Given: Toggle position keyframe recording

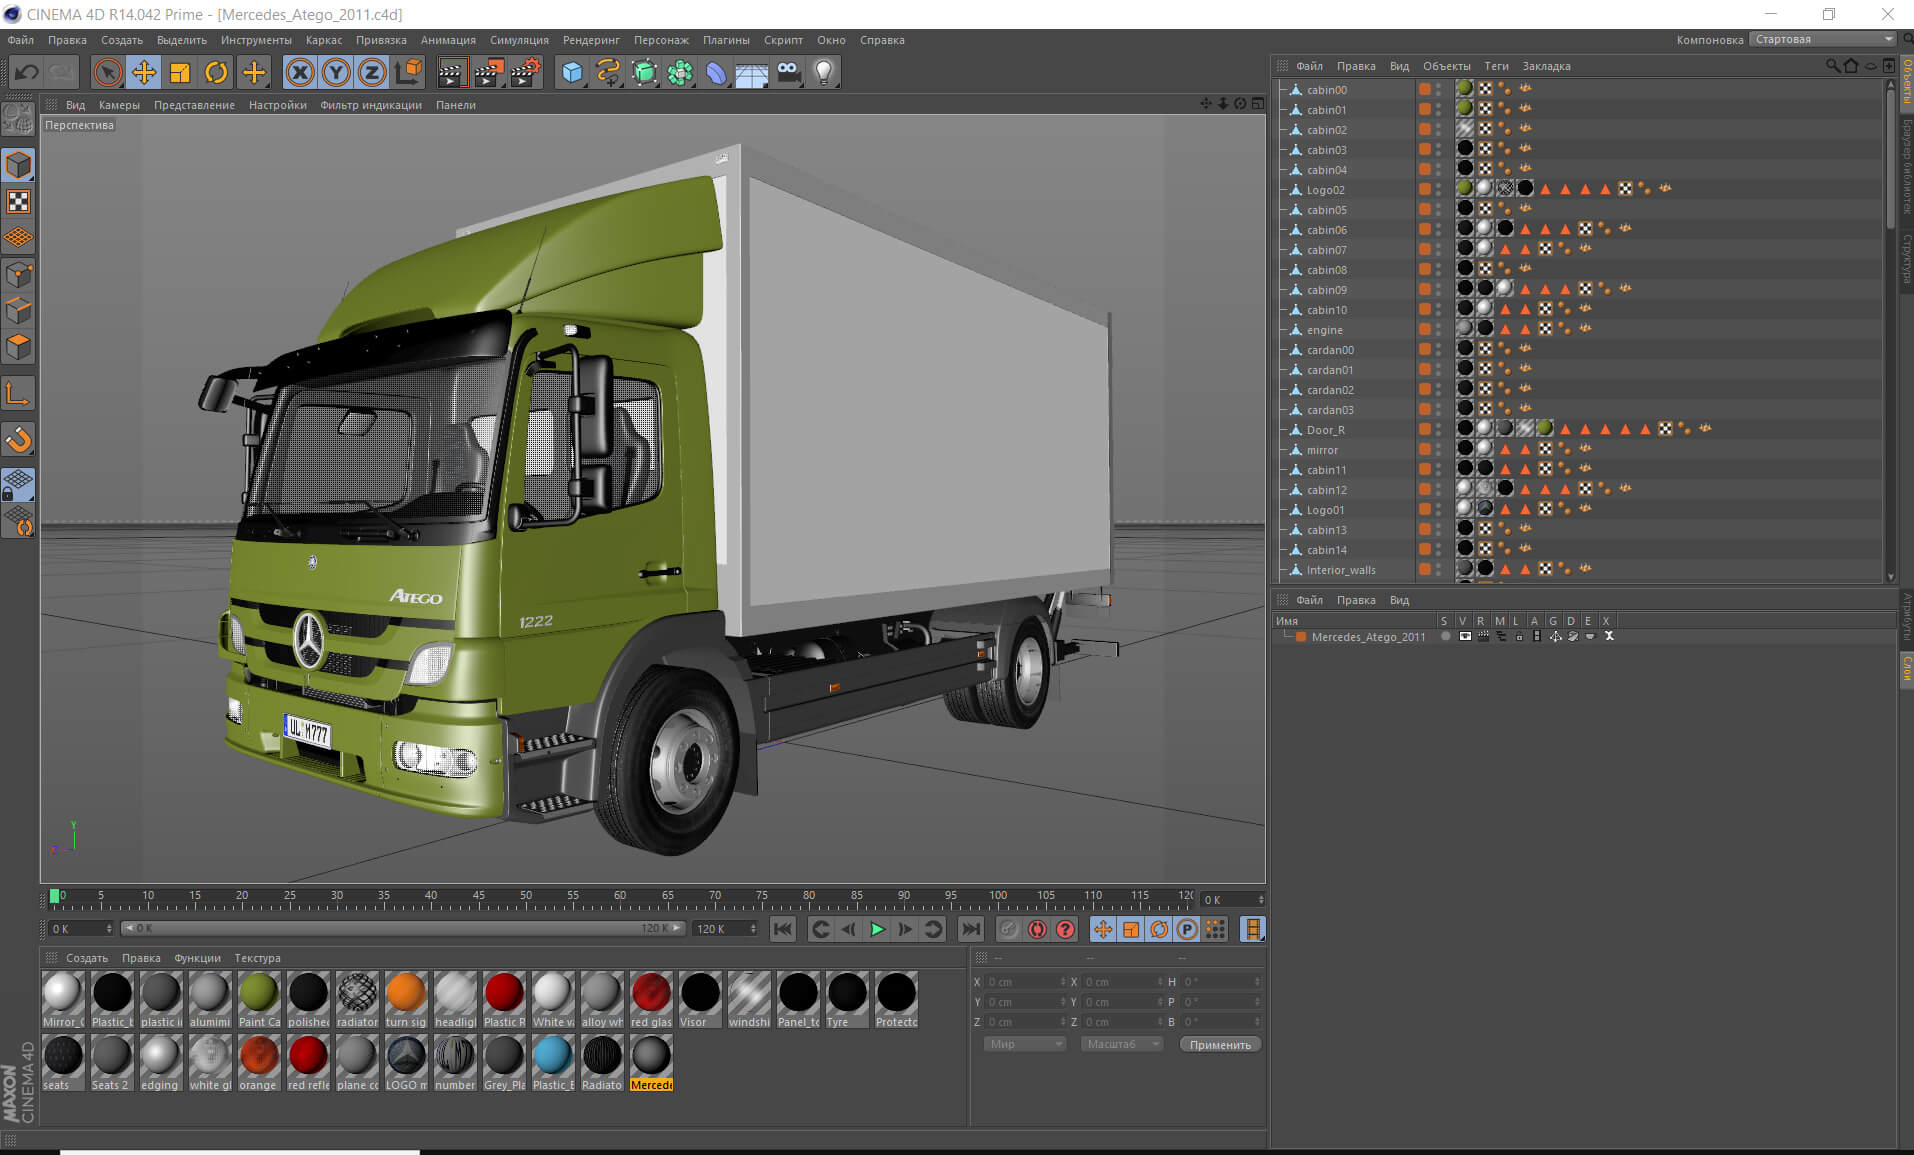Looking at the screenshot, I should point(1103,929).
